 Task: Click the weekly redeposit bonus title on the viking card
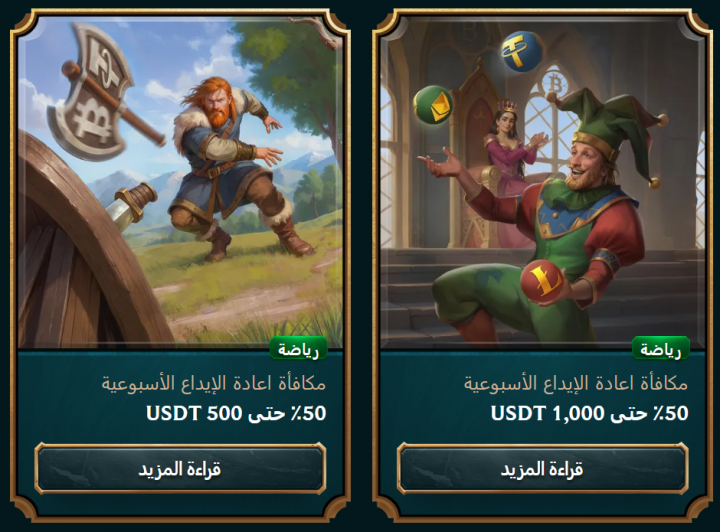(214, 383)
